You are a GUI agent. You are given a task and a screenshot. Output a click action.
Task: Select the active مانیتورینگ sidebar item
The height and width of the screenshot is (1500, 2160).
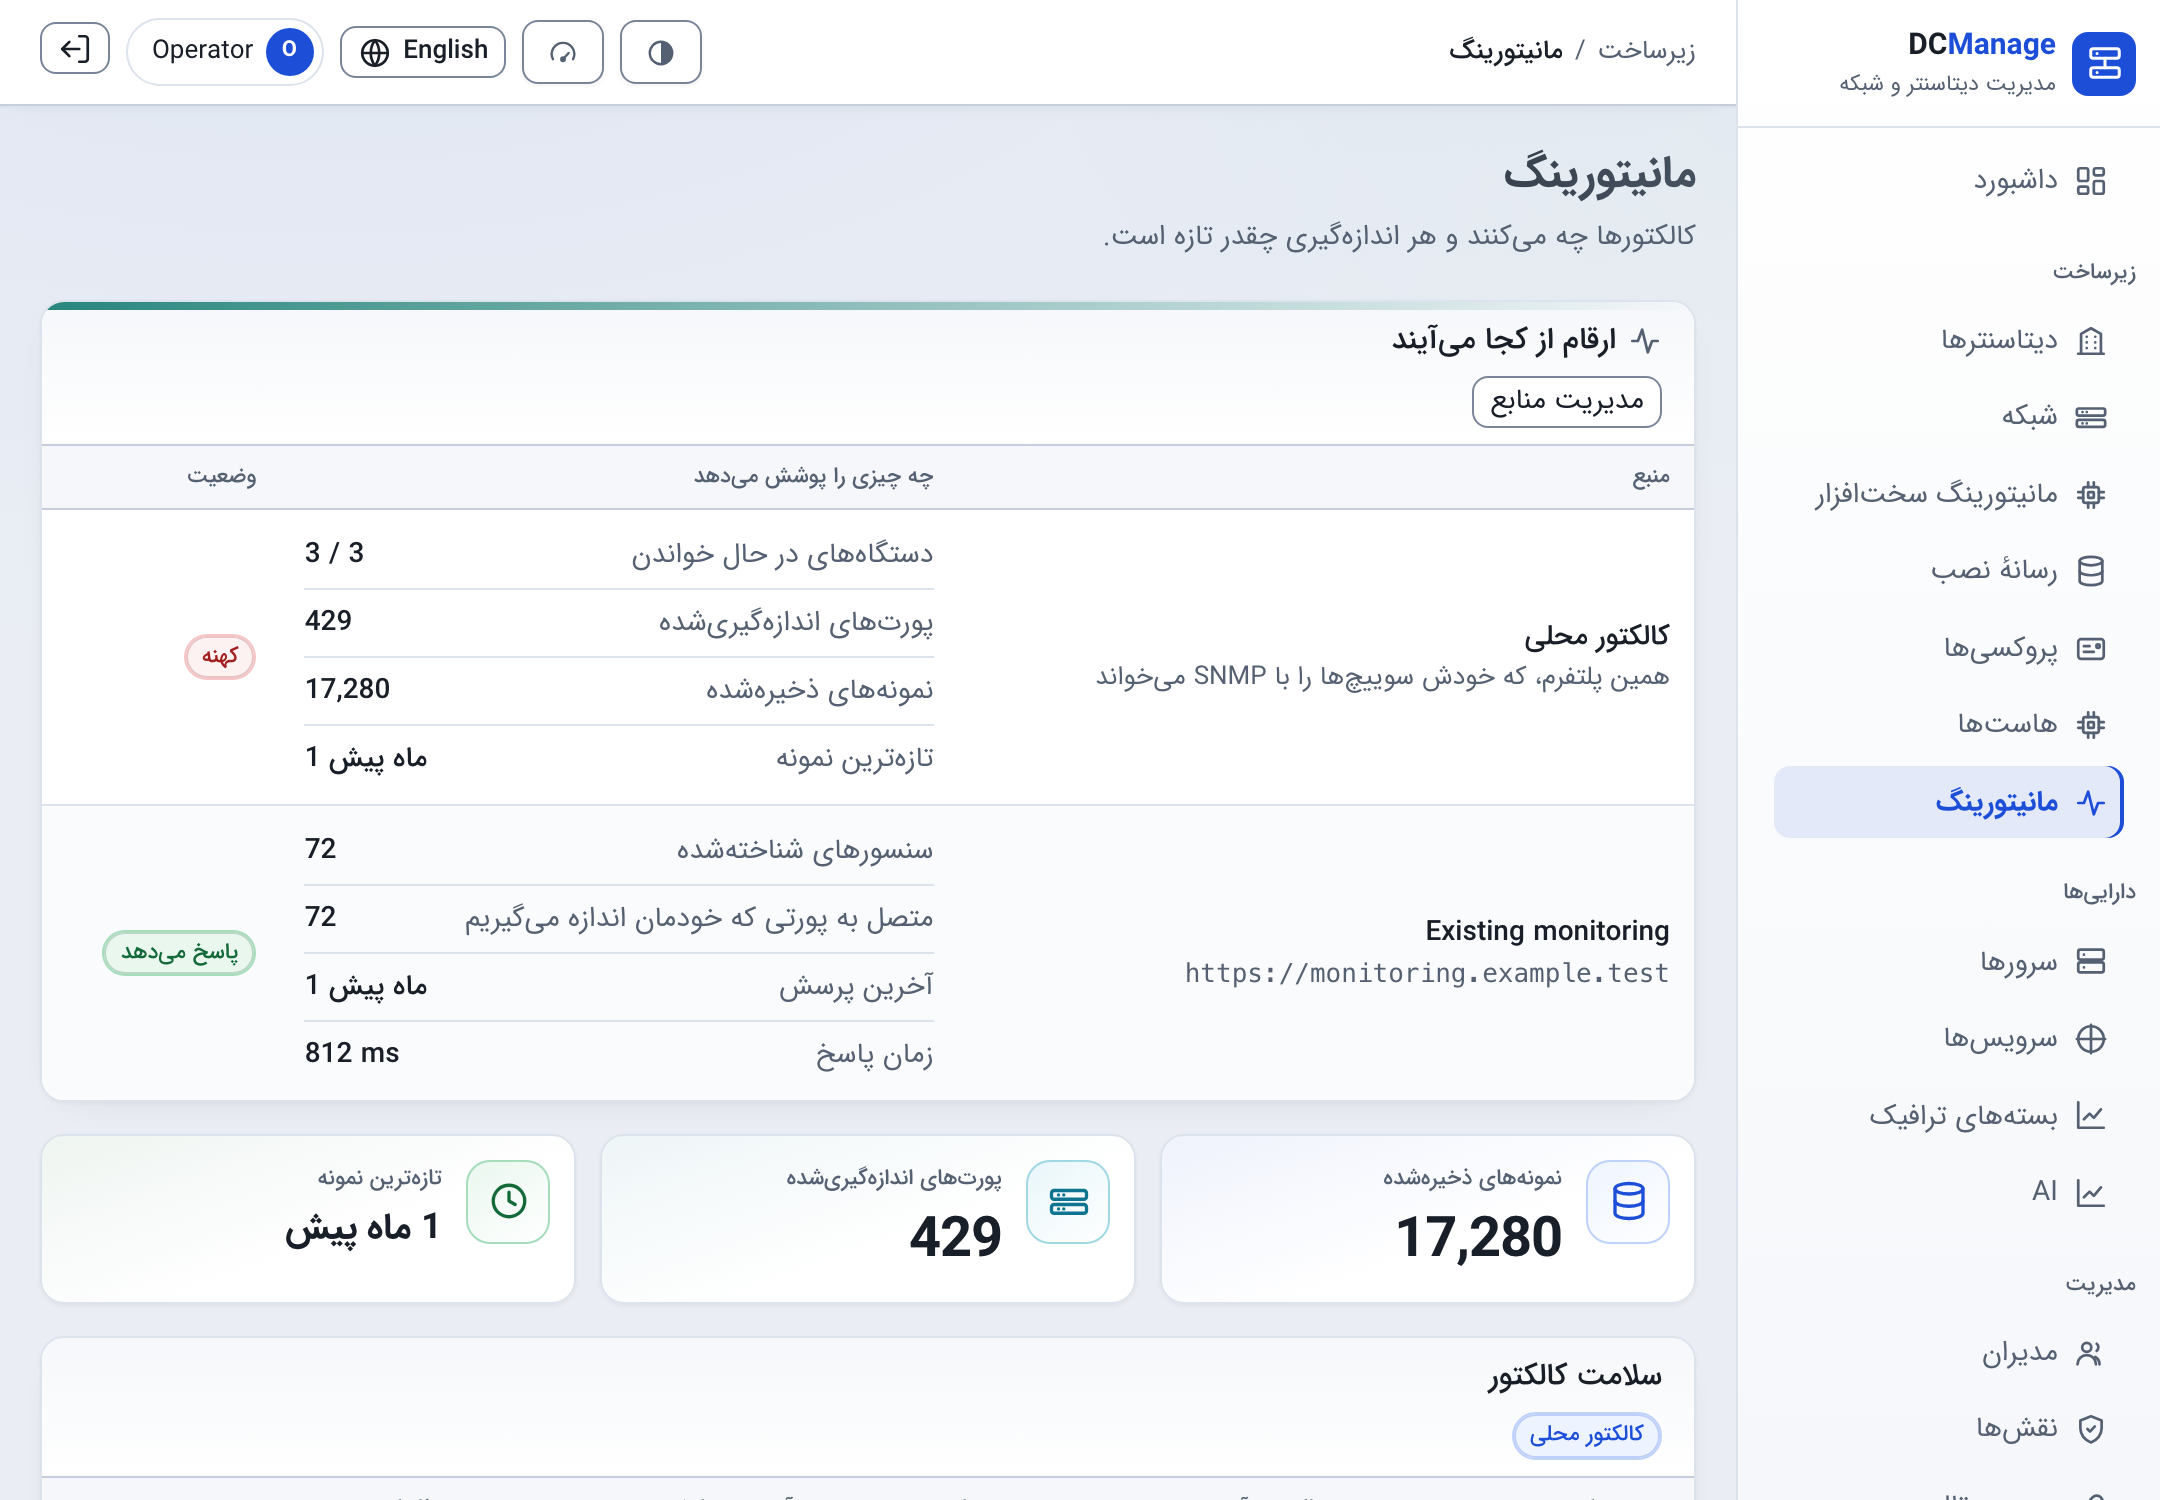pos(1948,802)
